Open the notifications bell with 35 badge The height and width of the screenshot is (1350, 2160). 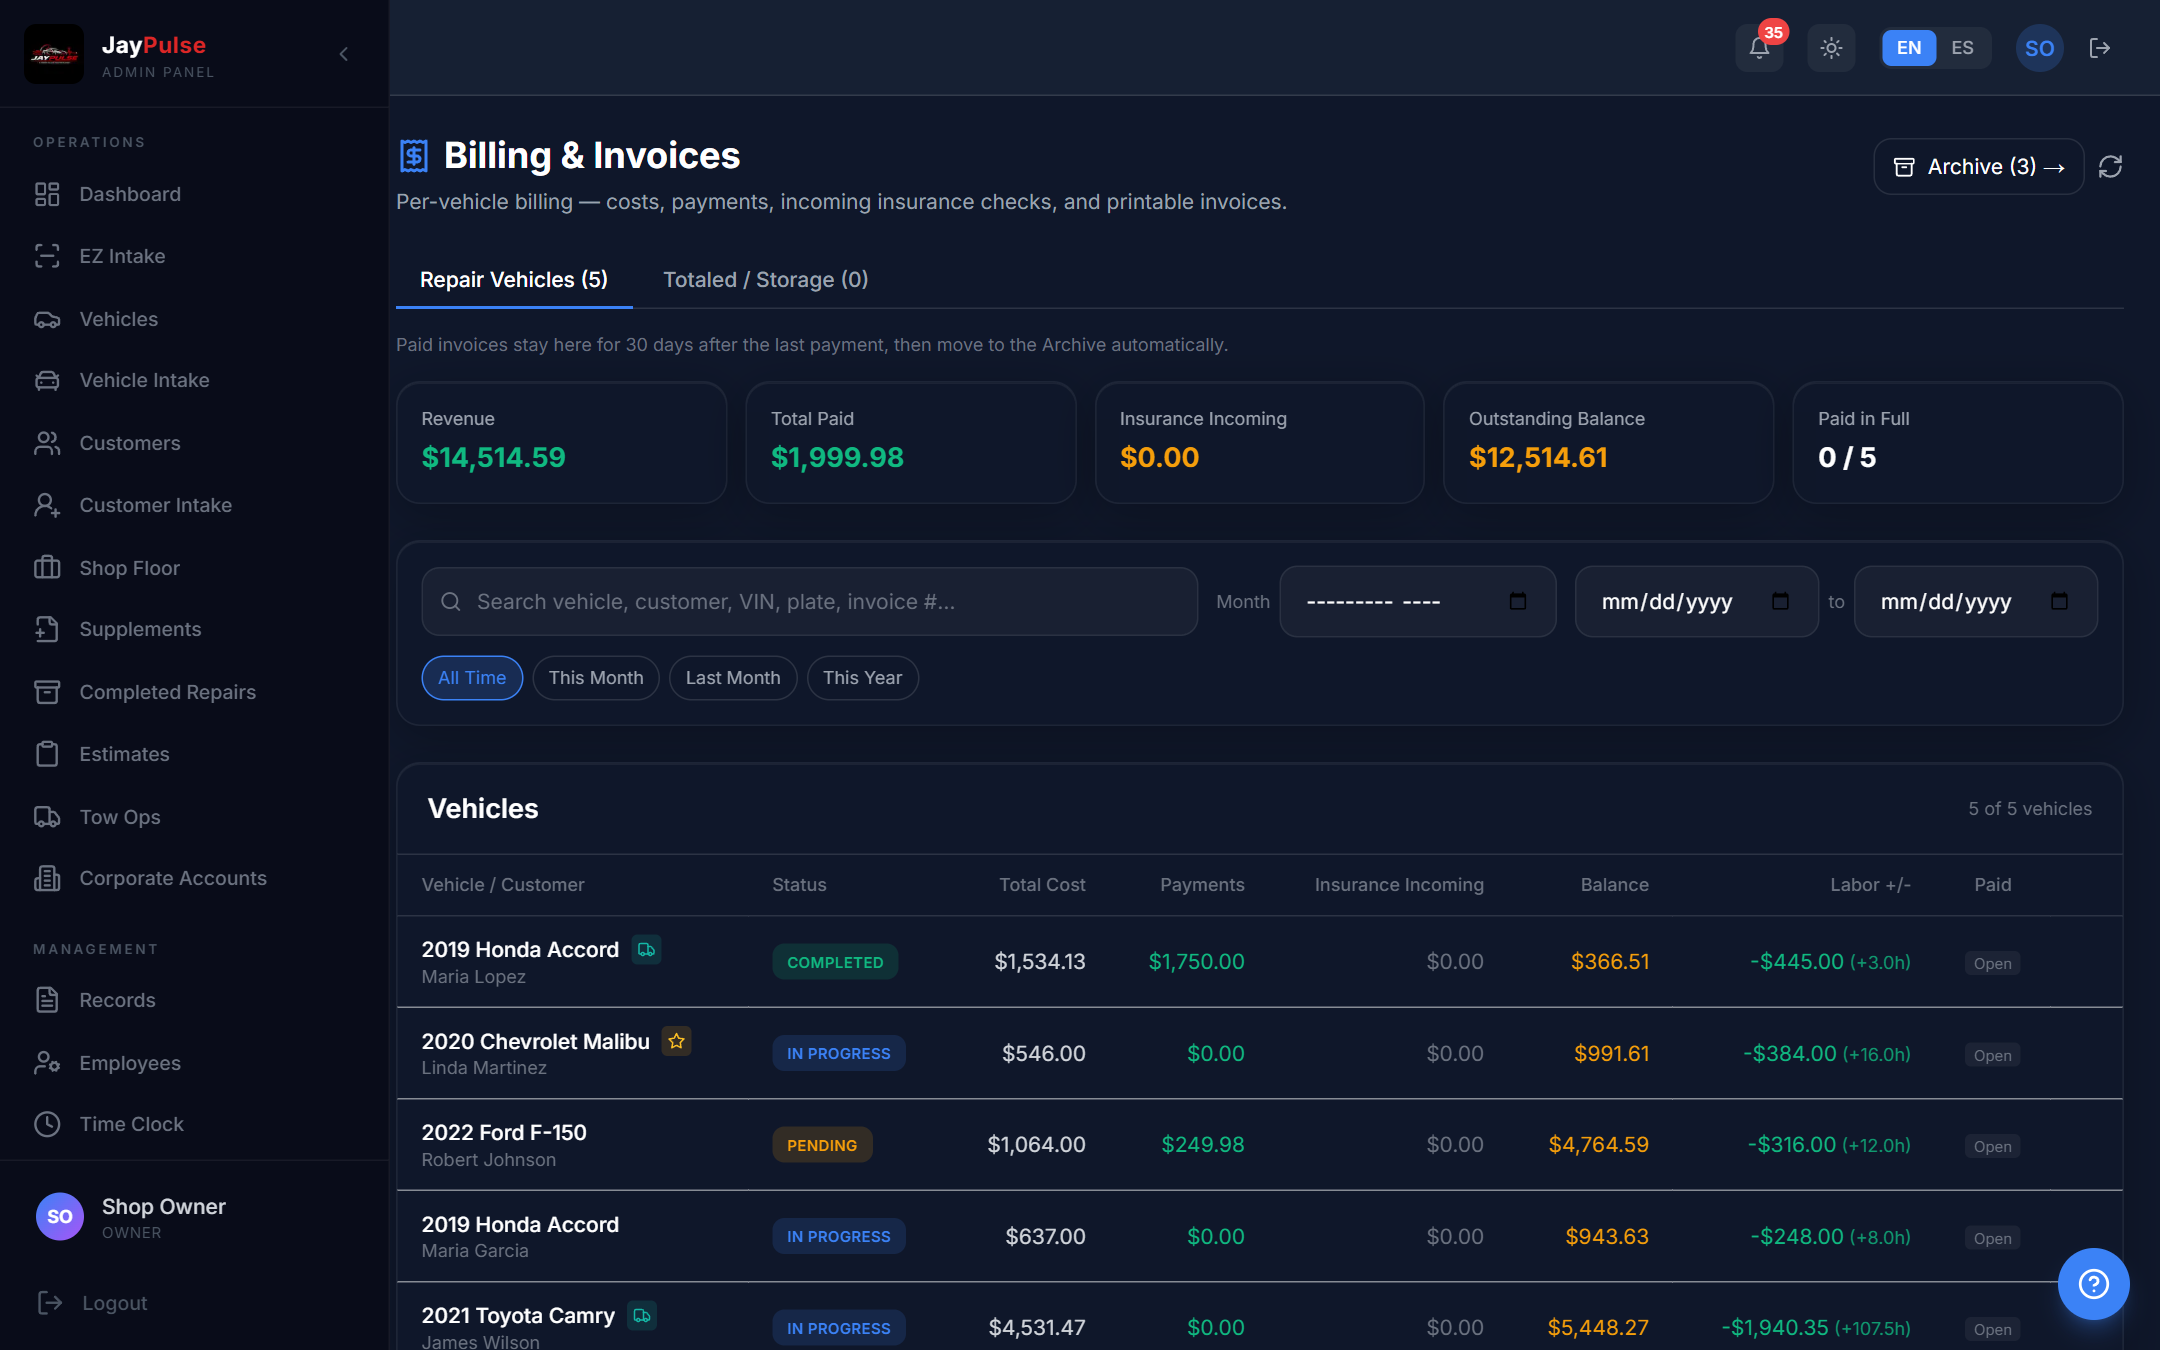[x=1759, y=48]
